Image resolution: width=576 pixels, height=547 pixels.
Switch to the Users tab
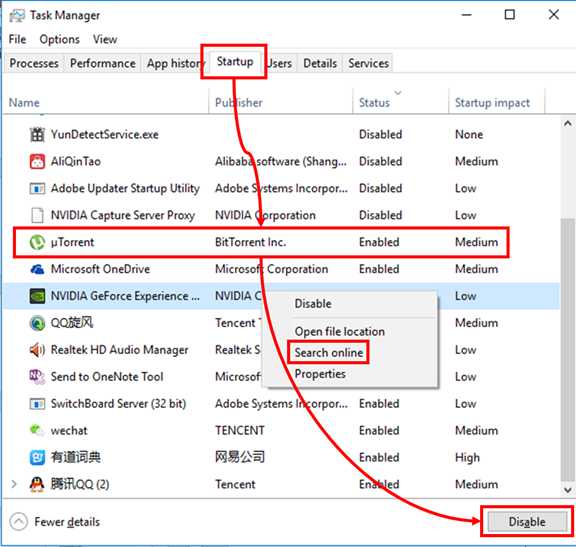280,63
